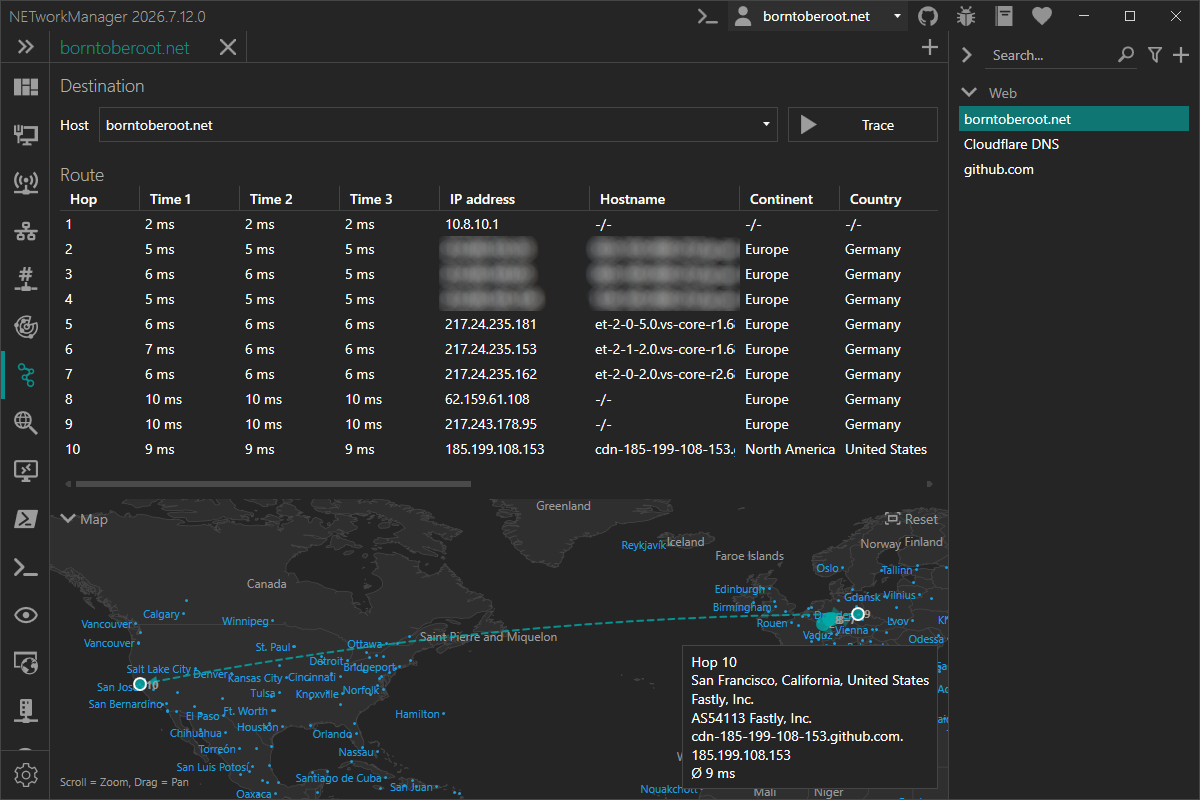Collapse the profiles side panel chevron
The image size is (1200, 800).
967,55
